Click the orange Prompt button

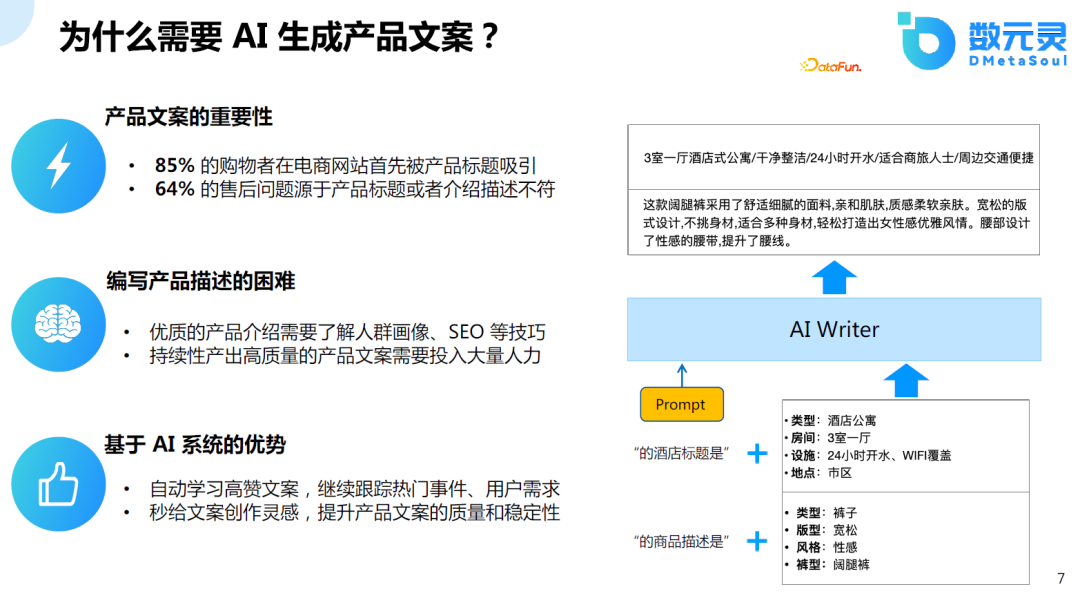point(682,404)
